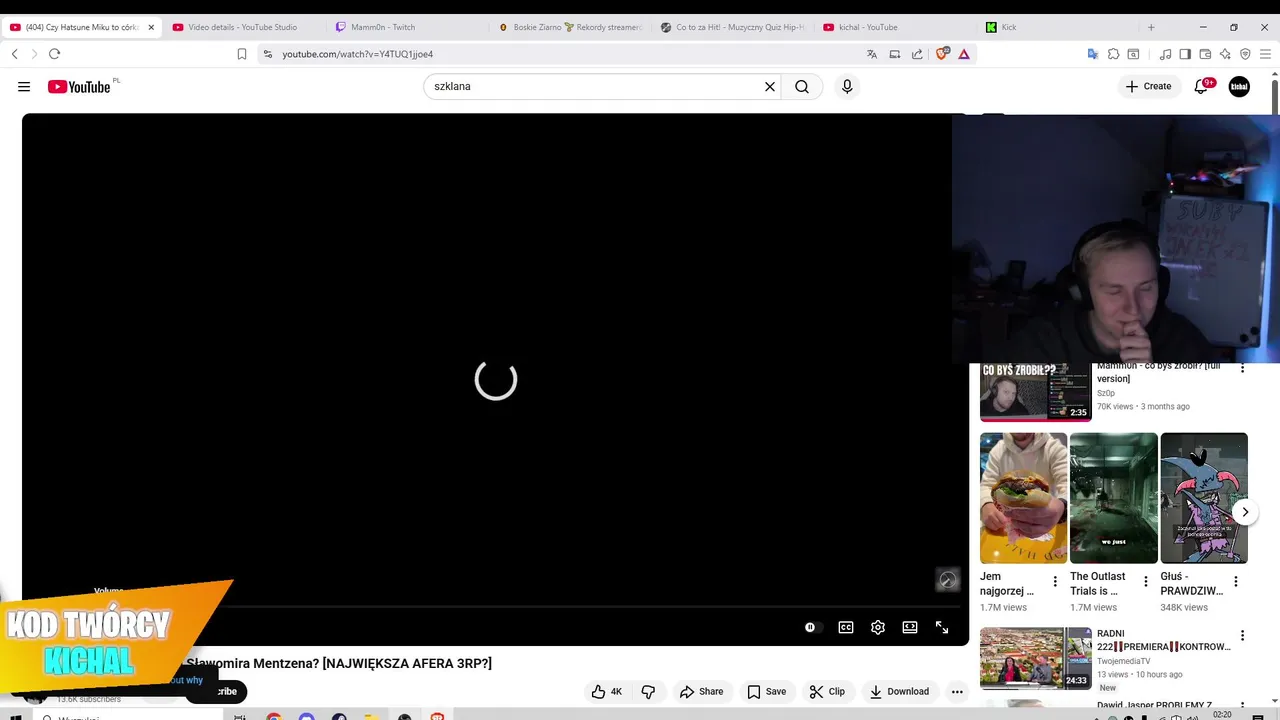
Task: Show the browser sidebar panel
Action: [1185, 54]
